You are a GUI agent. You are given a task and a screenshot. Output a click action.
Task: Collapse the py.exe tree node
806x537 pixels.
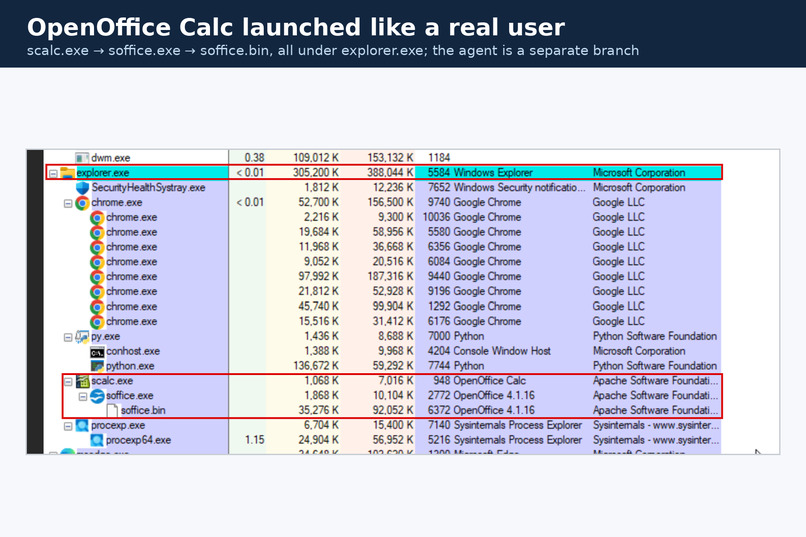point(68,337)
